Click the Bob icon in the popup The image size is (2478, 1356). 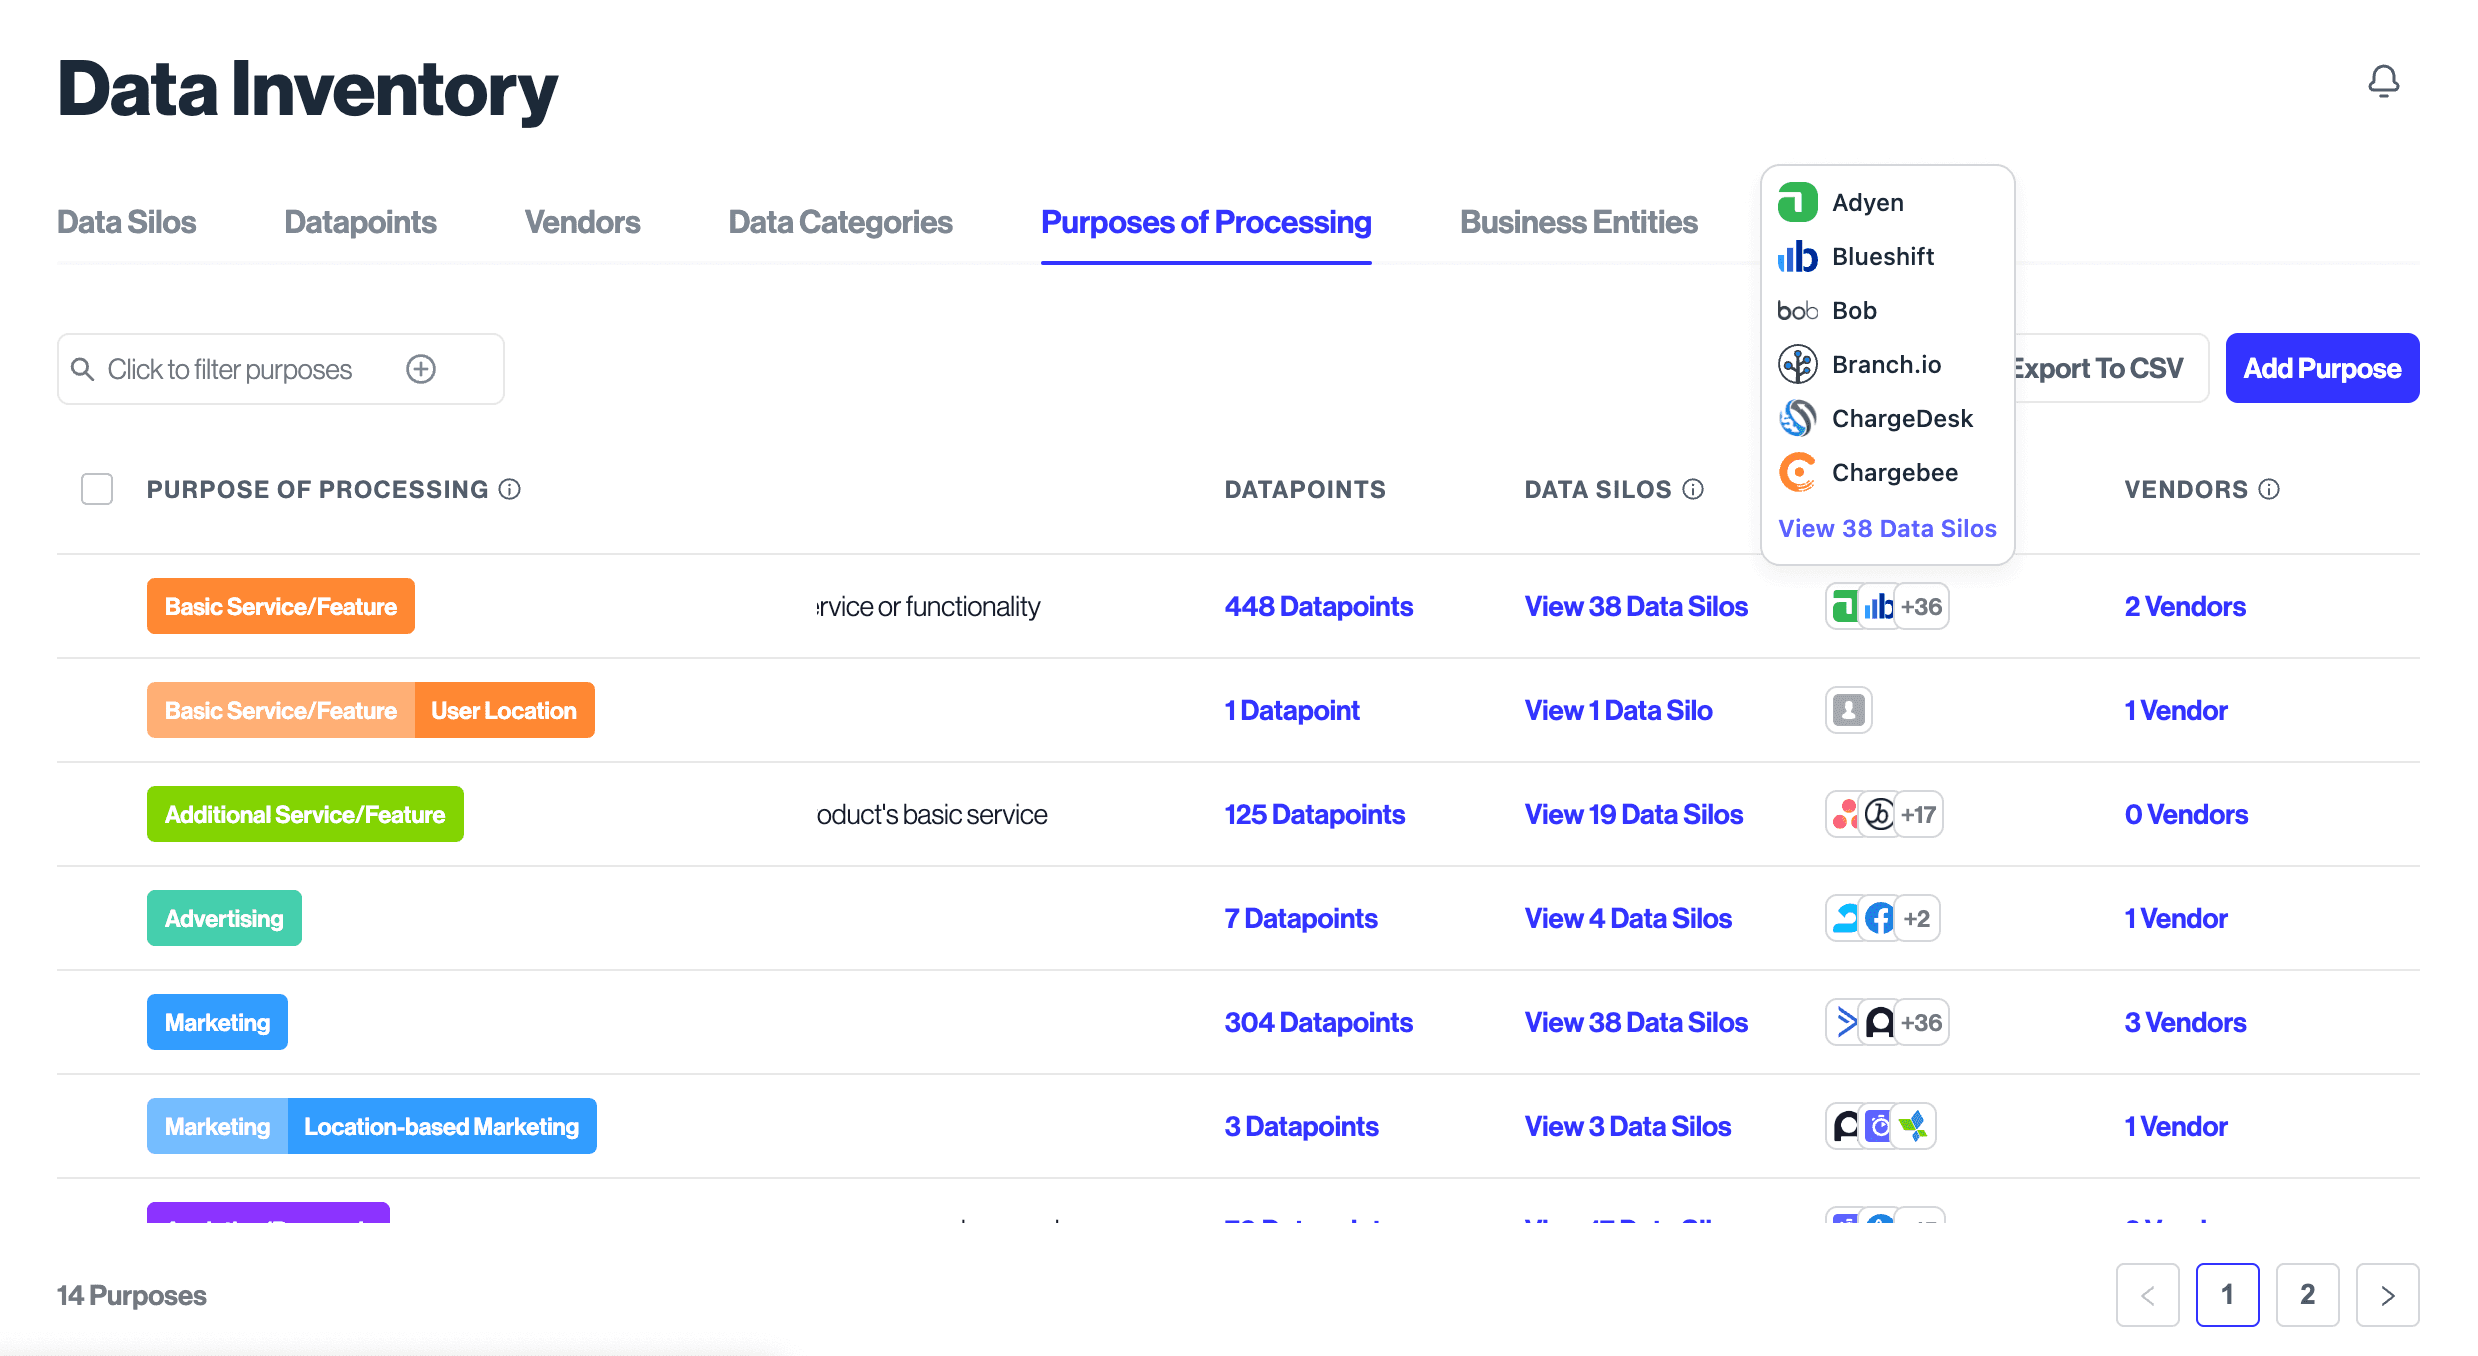(1797, 310)
